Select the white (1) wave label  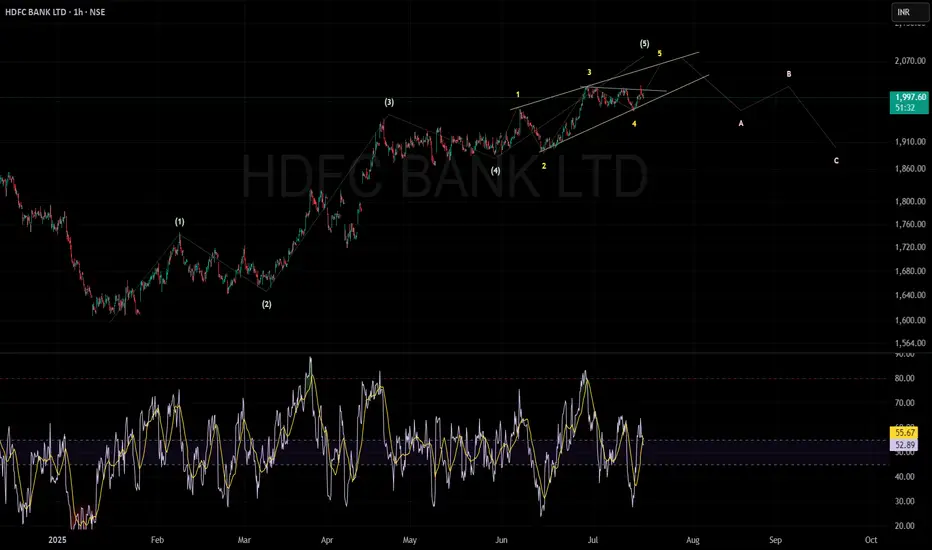[180, 222]
